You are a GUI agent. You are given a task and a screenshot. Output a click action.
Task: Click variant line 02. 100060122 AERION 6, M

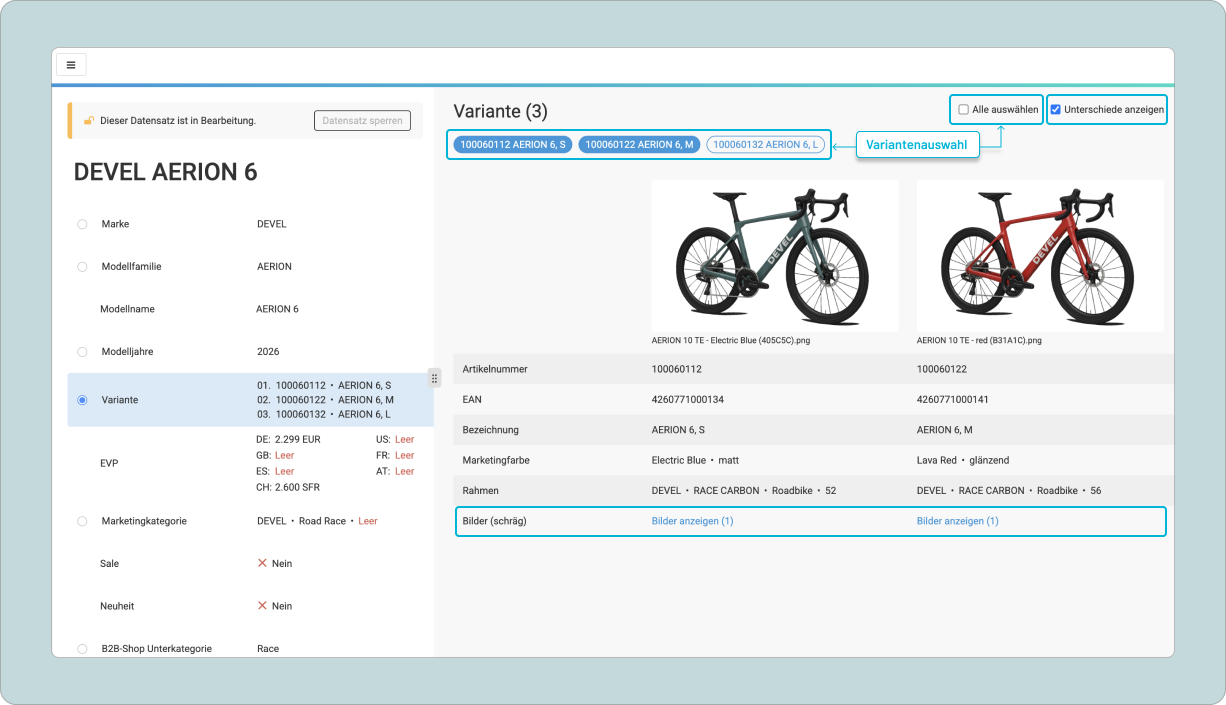pos(325,399)
